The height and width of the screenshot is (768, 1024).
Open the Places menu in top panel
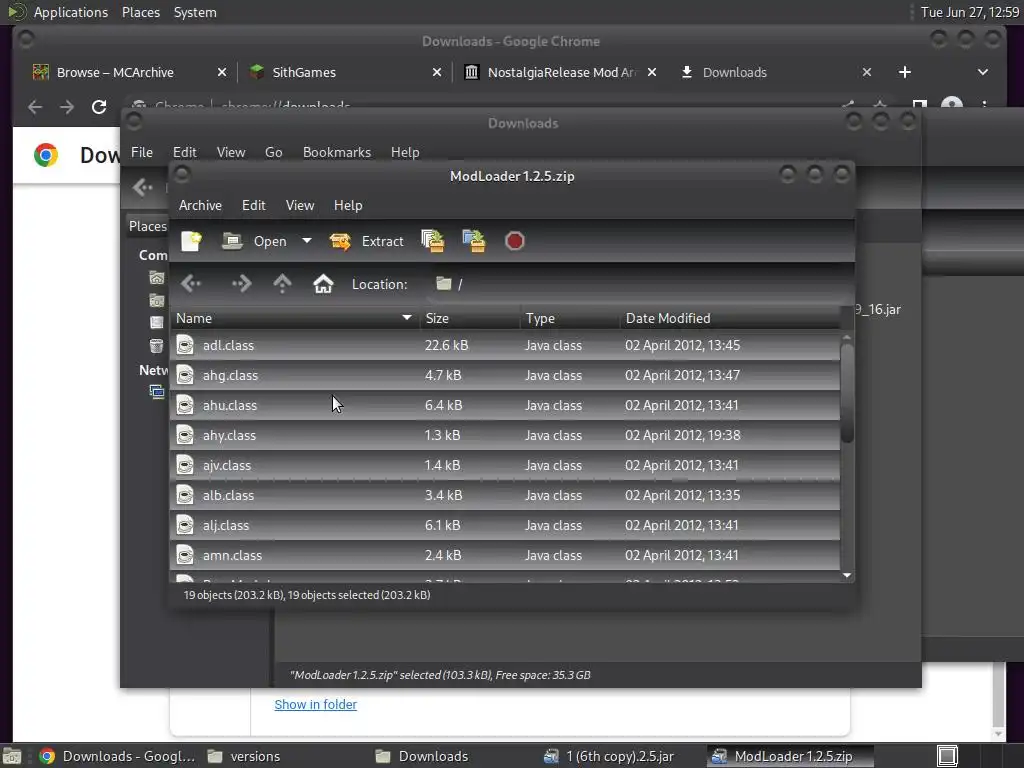[141, 12]
